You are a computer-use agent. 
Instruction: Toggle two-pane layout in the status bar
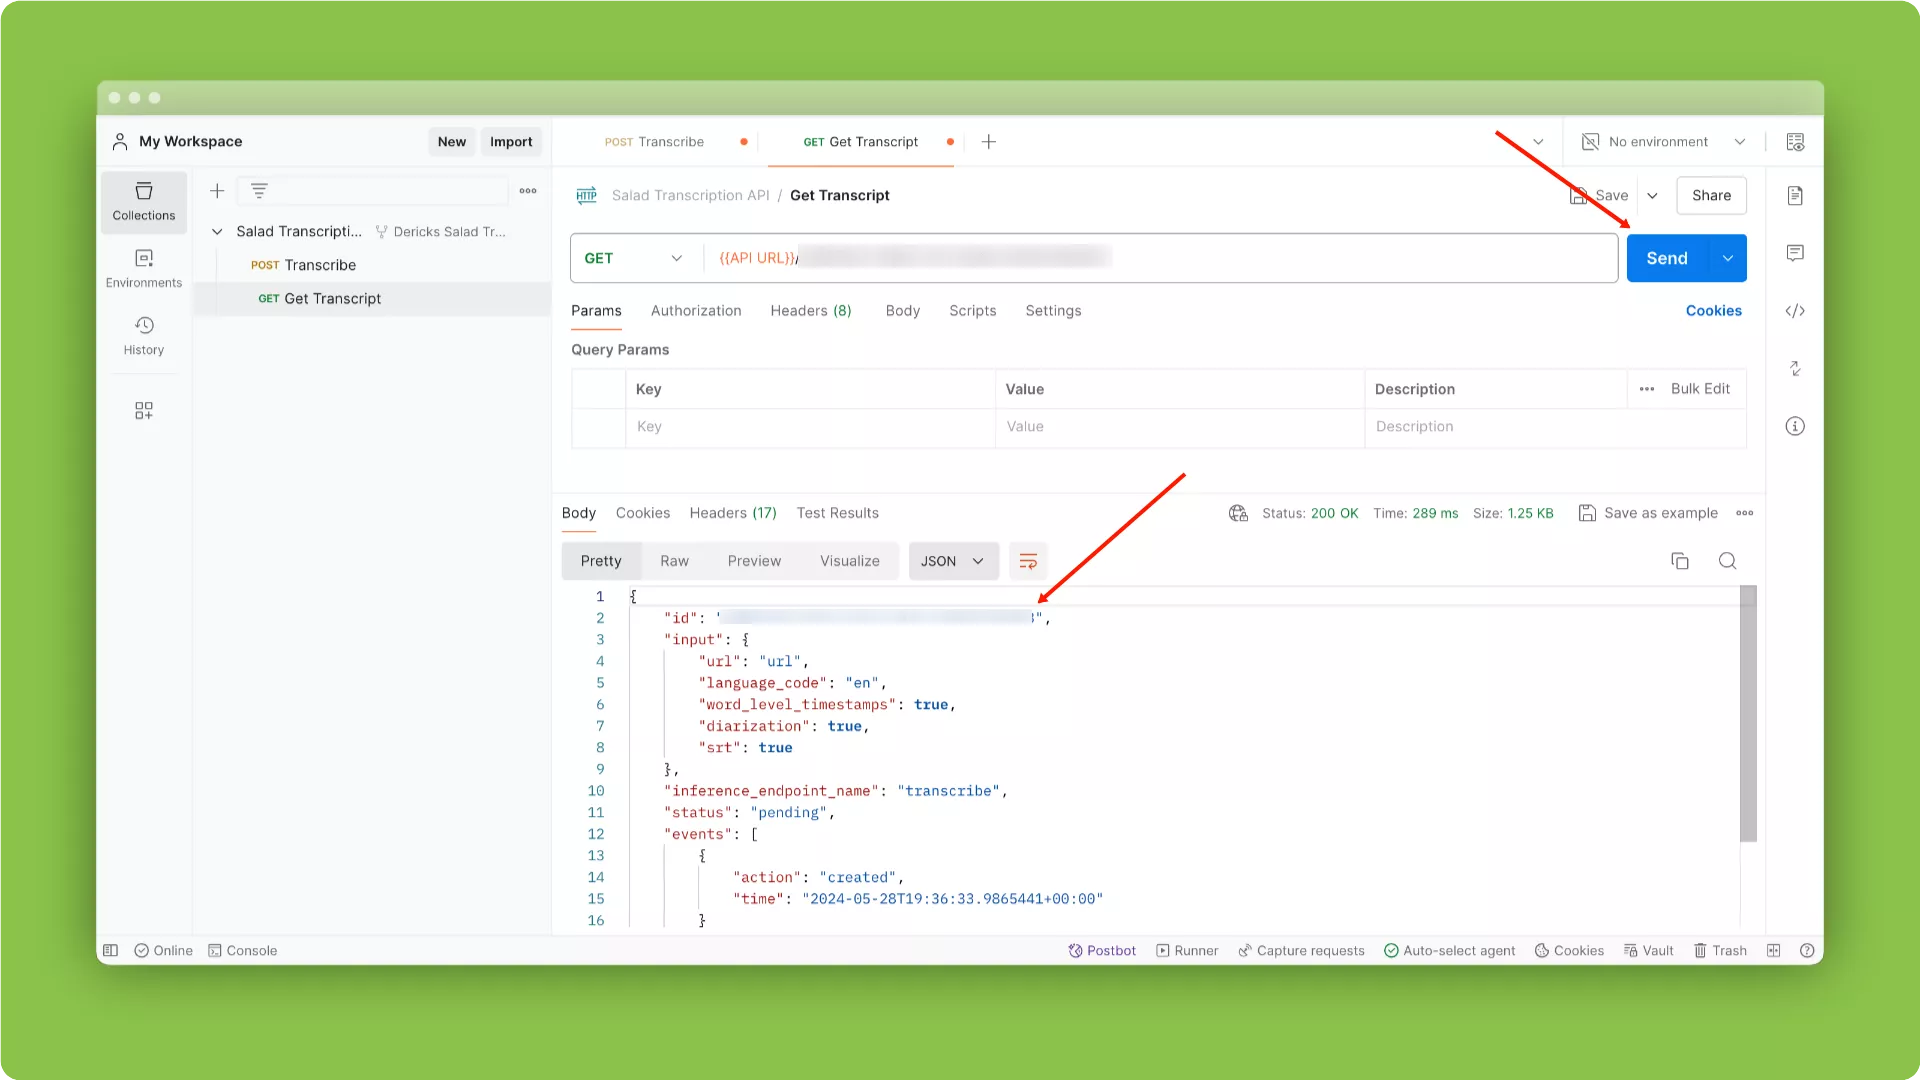click(1773, 951)
